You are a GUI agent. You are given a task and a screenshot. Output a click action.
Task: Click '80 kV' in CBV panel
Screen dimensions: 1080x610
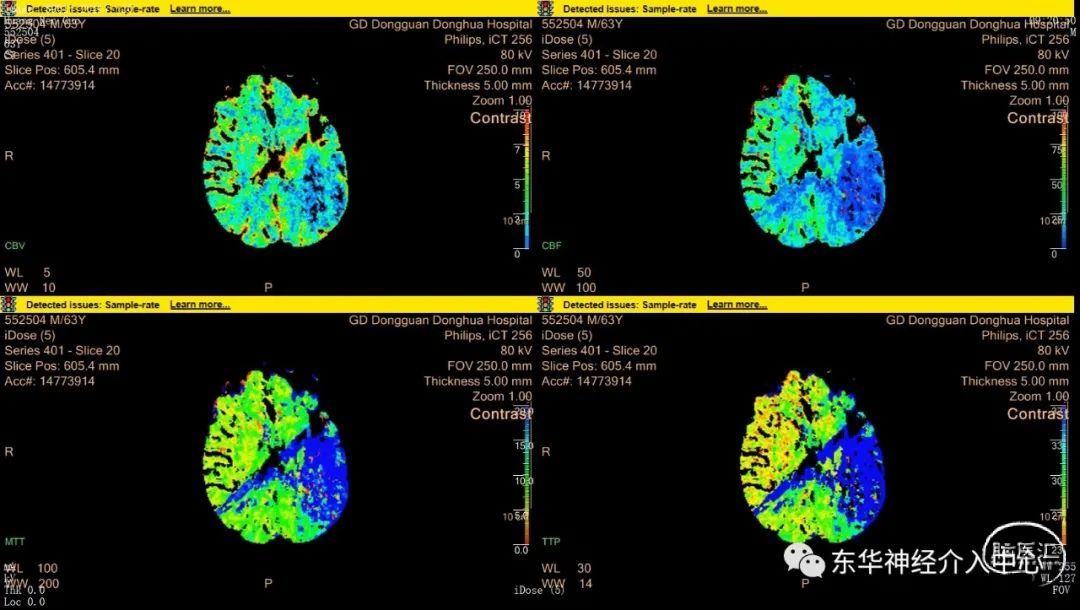pos(517,55)
